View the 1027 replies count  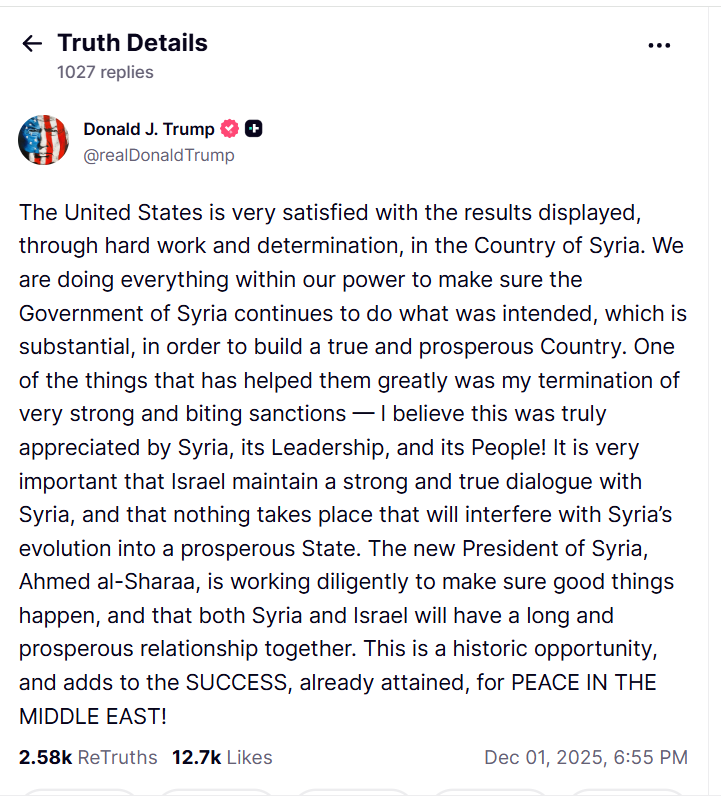coord(105,72)
